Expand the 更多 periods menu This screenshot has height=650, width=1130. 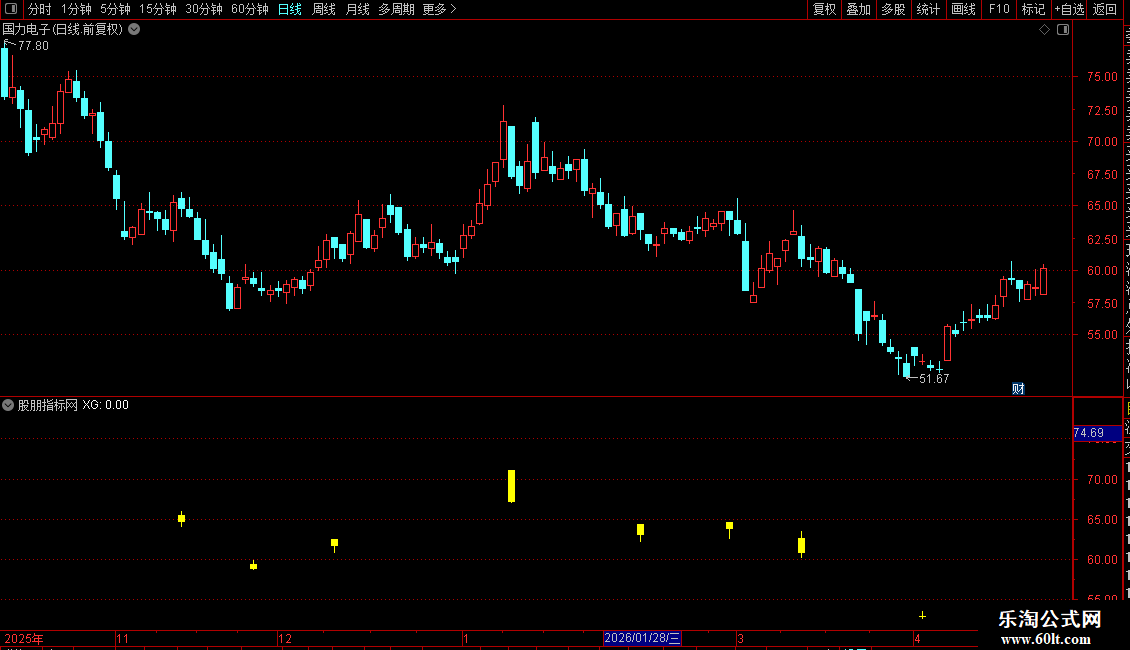tap(440, 9)
